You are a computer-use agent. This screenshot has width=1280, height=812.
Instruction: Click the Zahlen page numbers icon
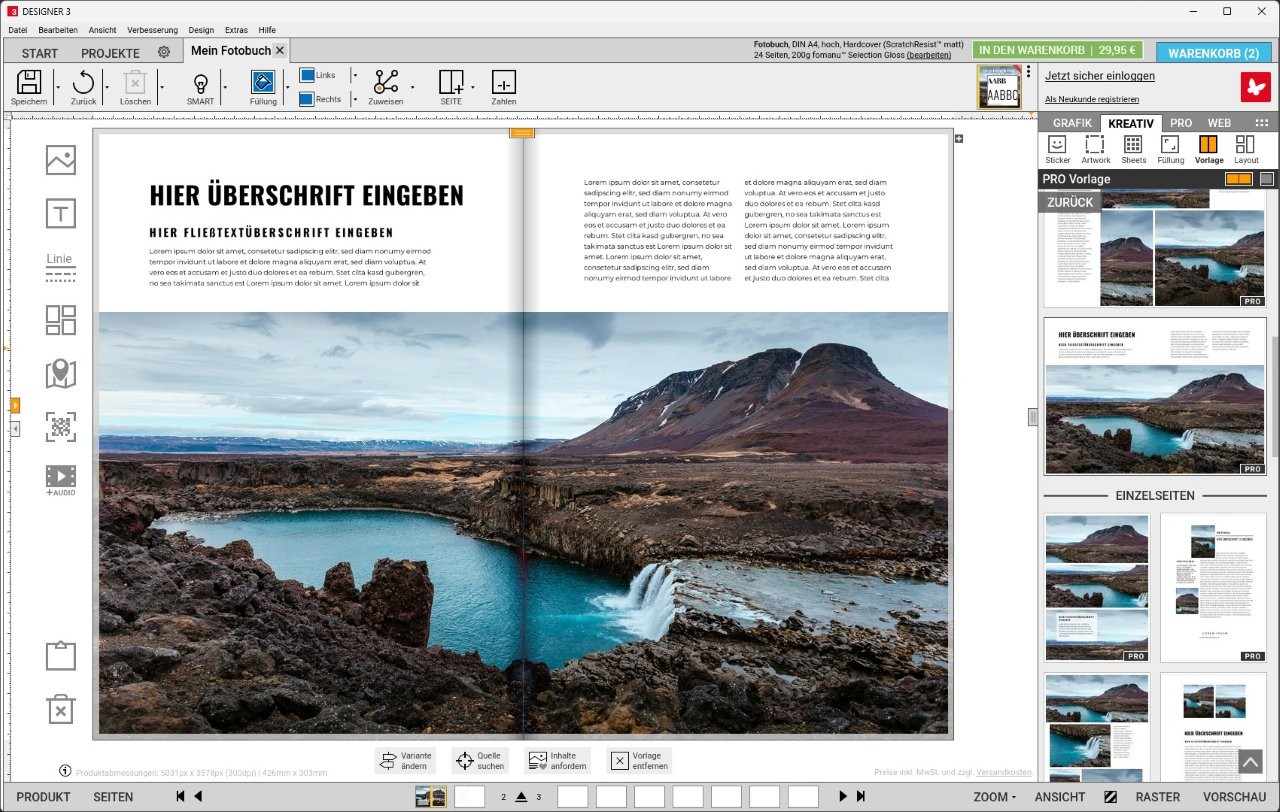point(504,83)
